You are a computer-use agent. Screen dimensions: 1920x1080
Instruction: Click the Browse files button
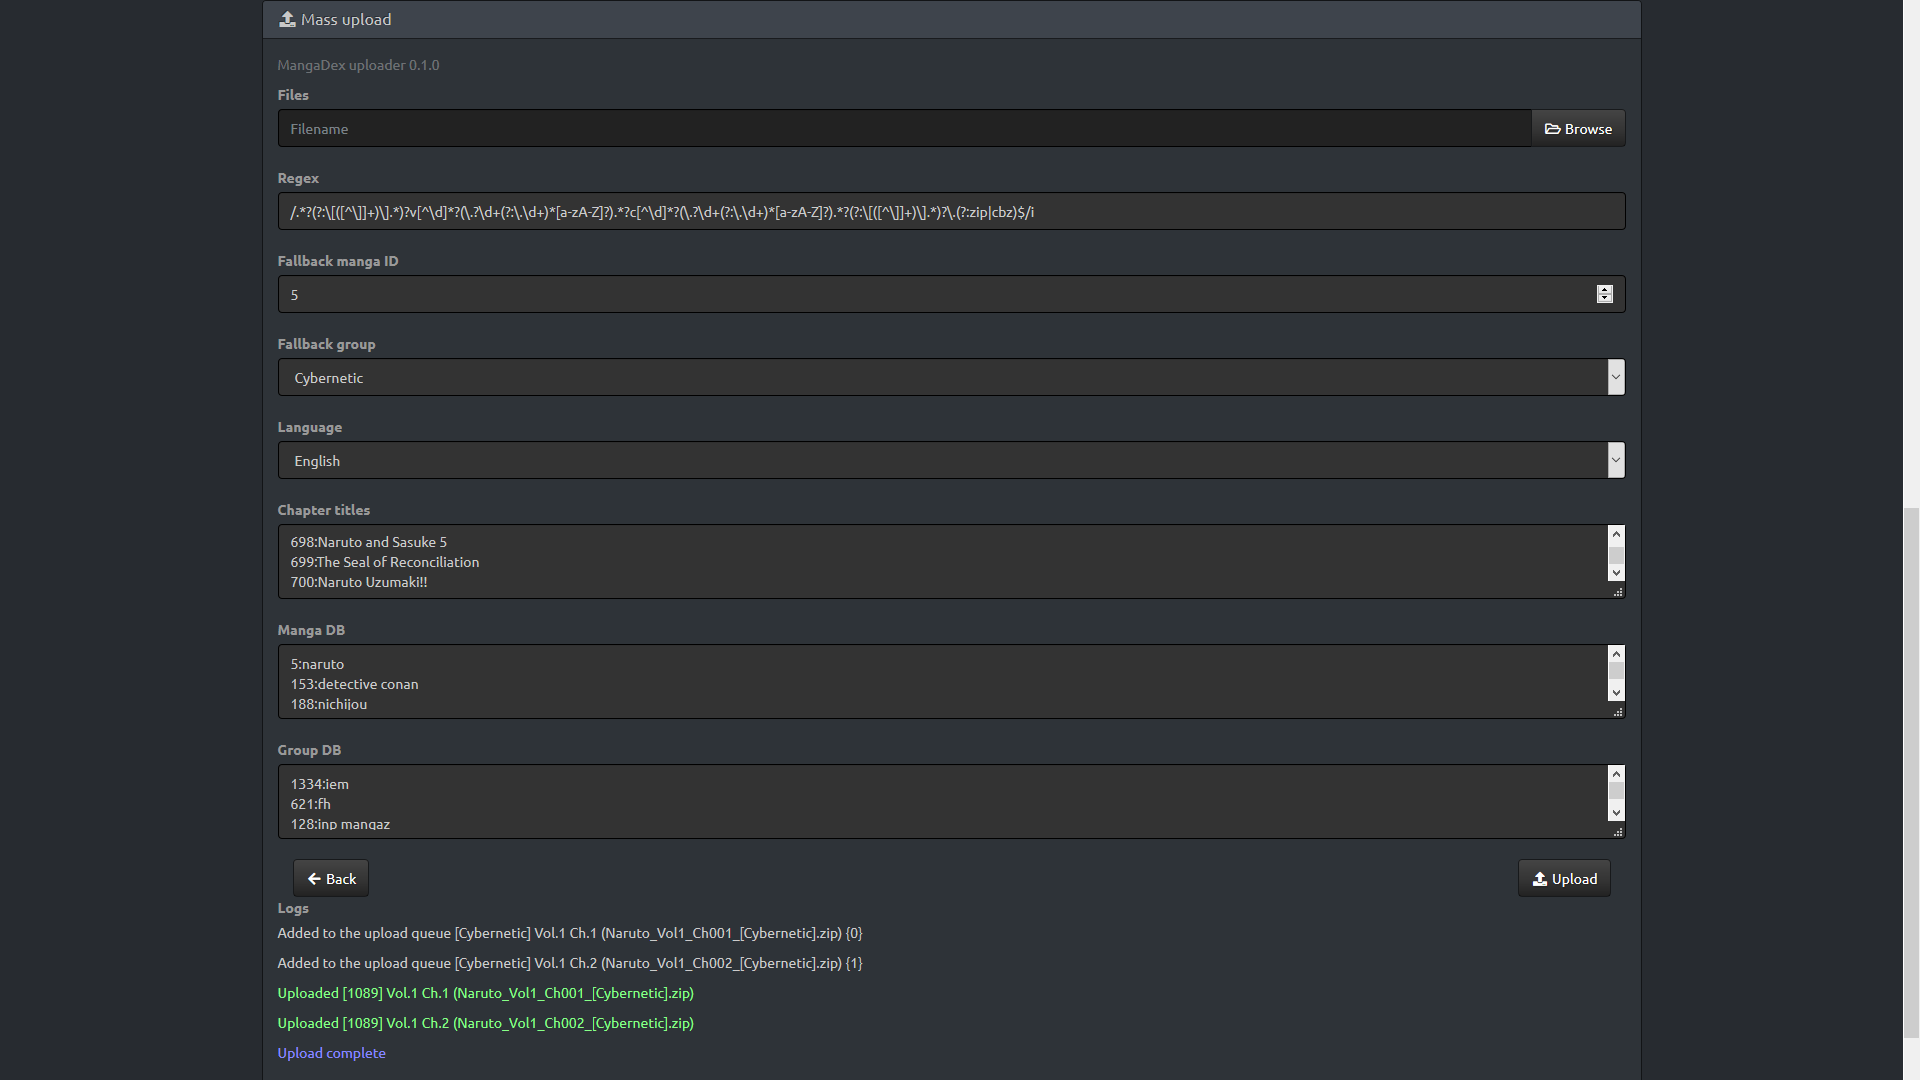(x=1578, y=129)
